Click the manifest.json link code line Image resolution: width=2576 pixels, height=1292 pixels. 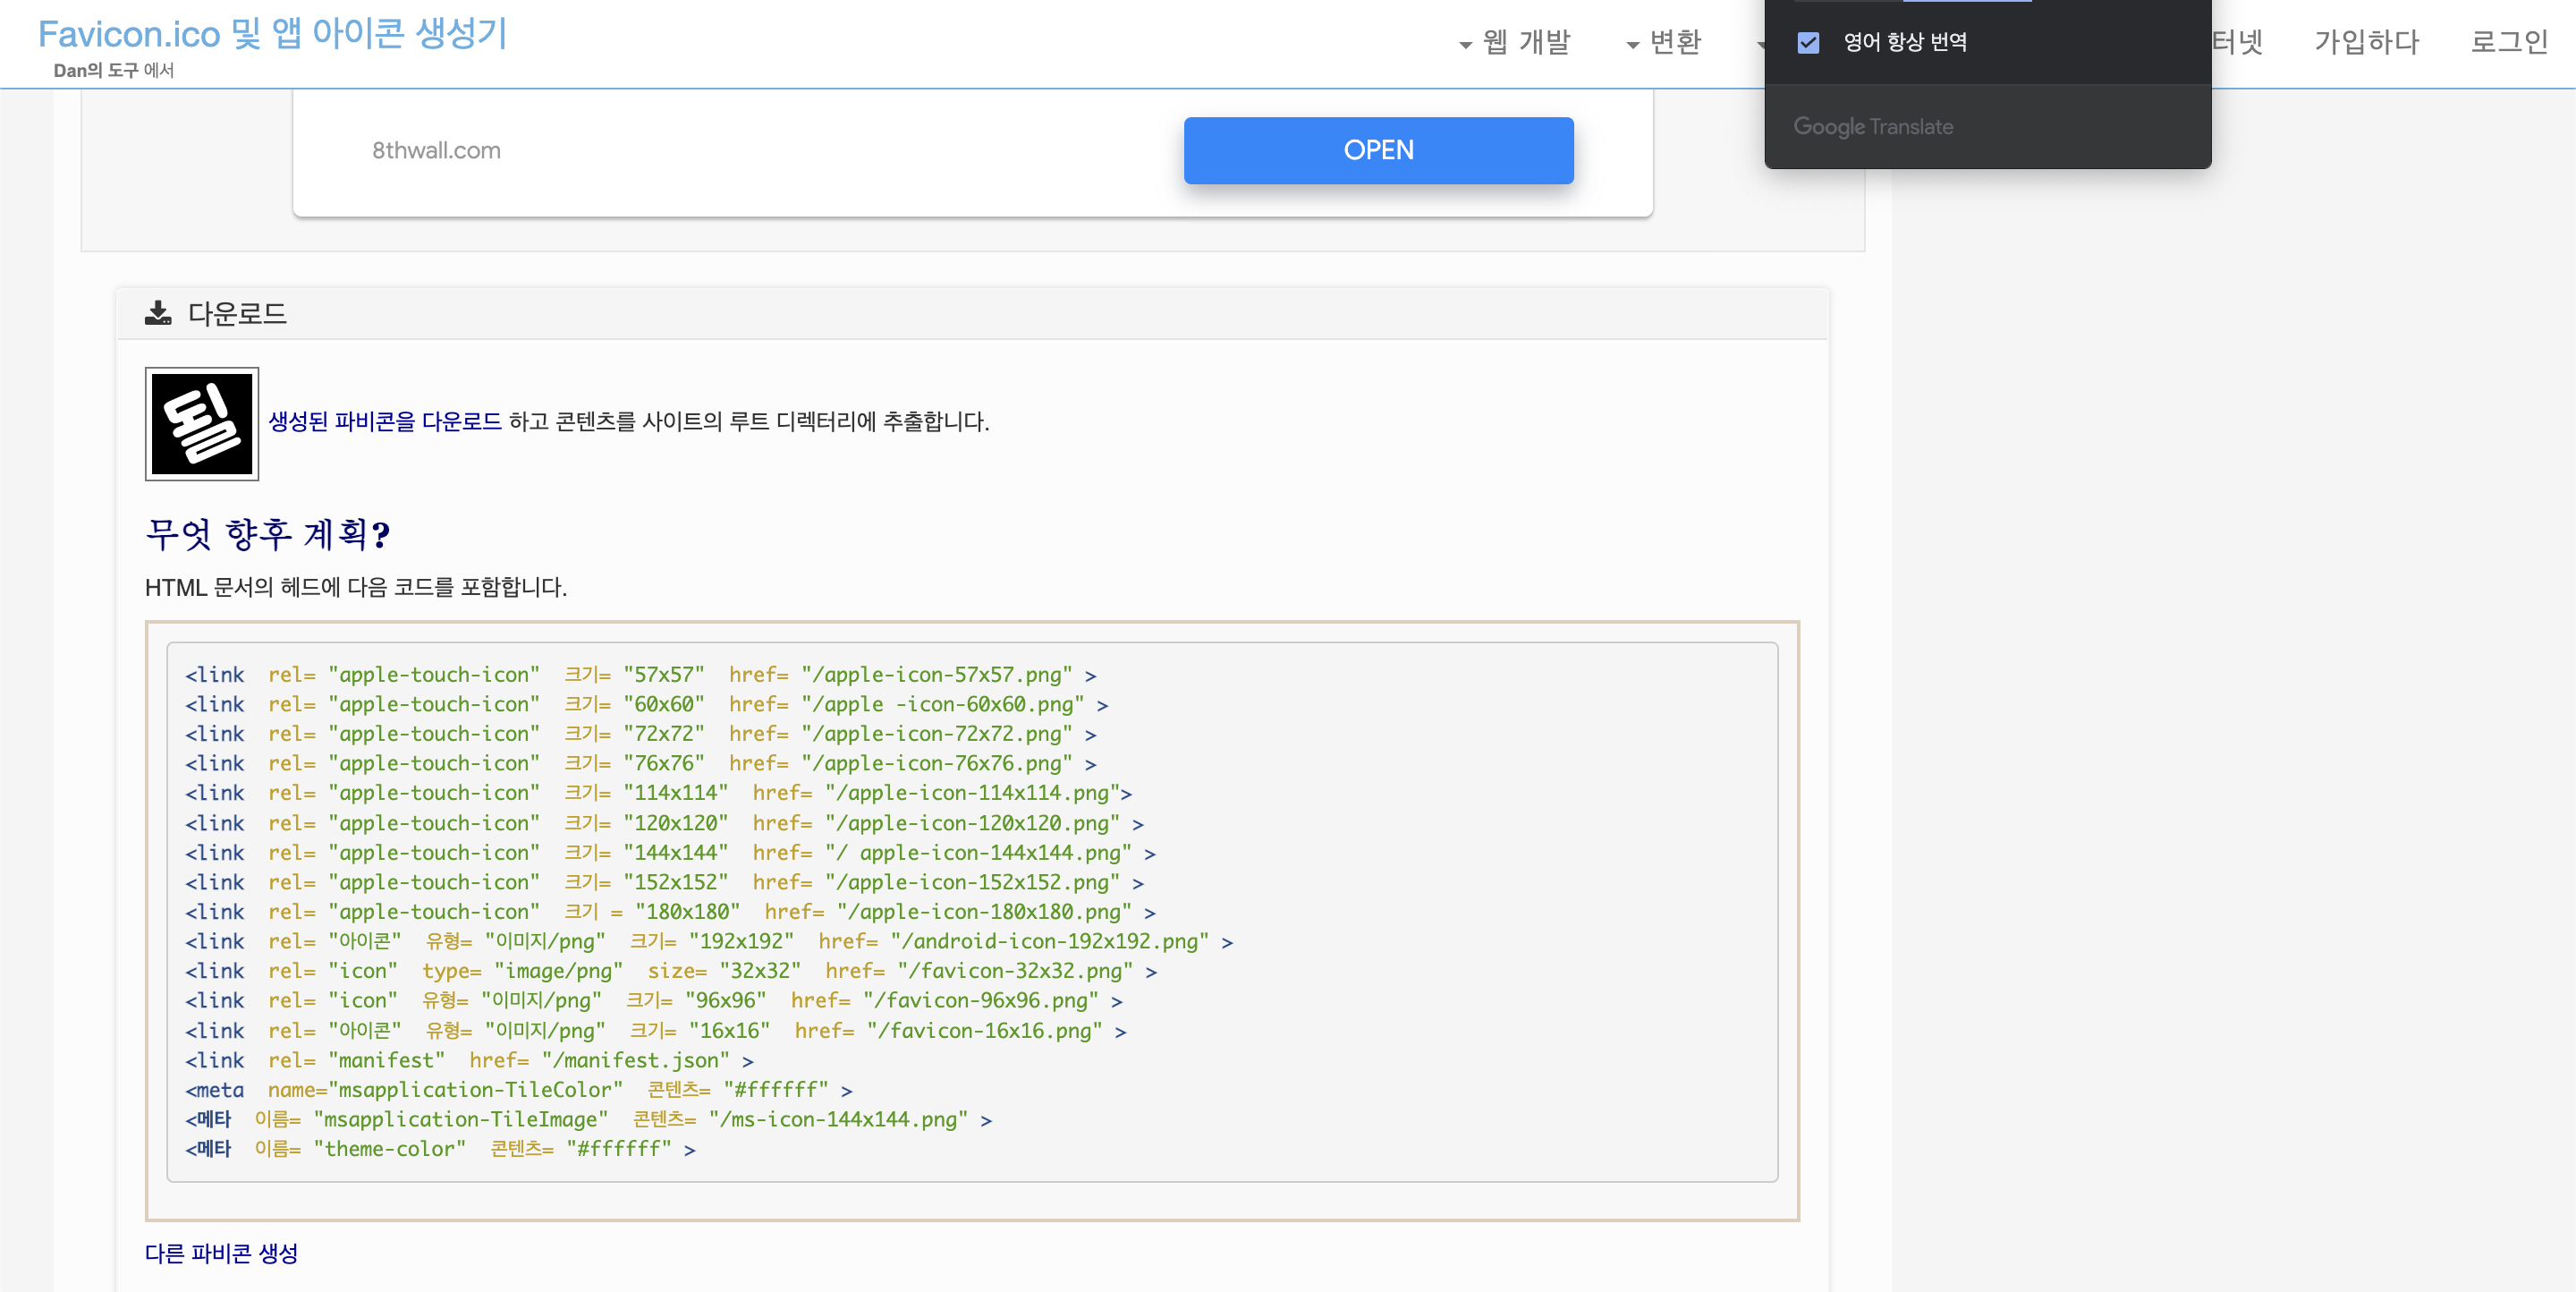468,1060
